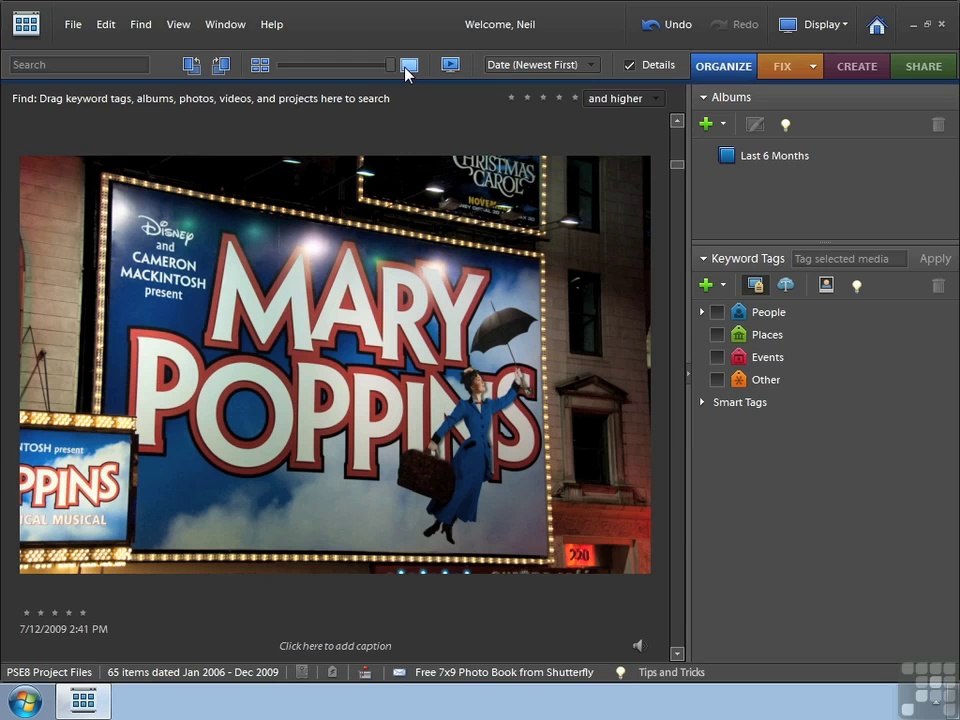Collapse the Albums panel

pyautogui.click(x=703, y=97)
